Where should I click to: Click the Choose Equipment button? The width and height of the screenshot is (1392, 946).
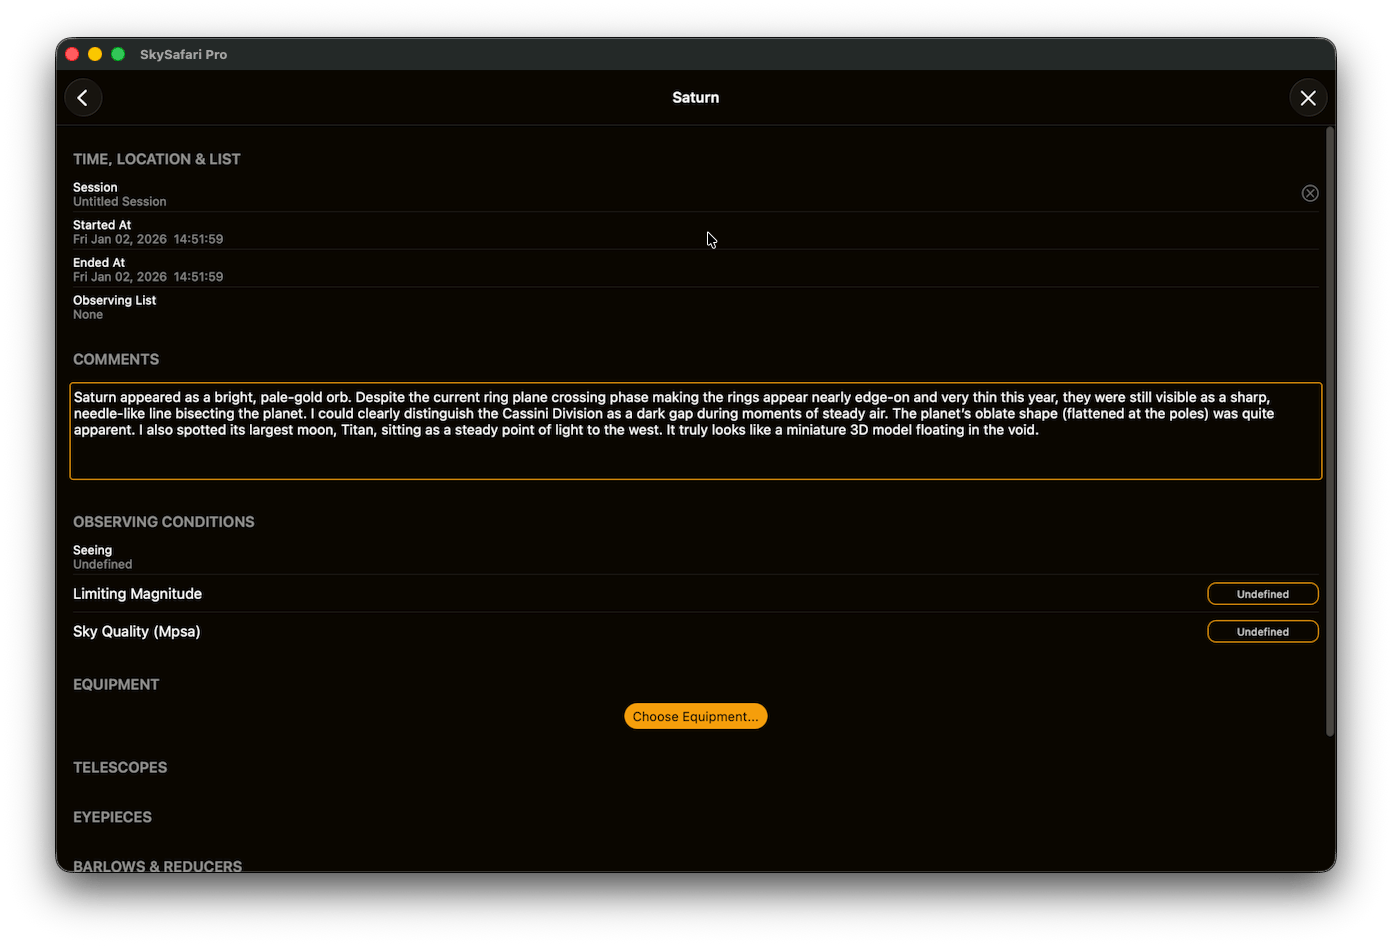tap(696, 716)
